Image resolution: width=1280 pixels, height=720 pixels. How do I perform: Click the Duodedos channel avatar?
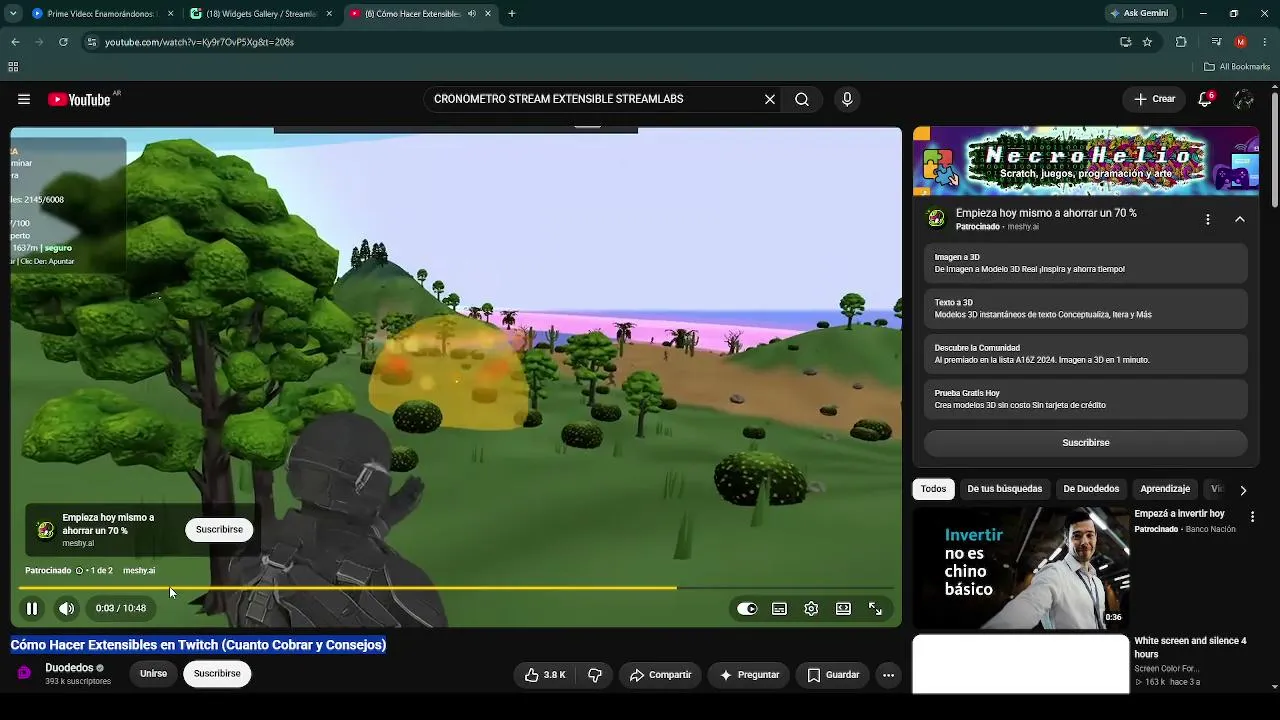click(24, 673)
